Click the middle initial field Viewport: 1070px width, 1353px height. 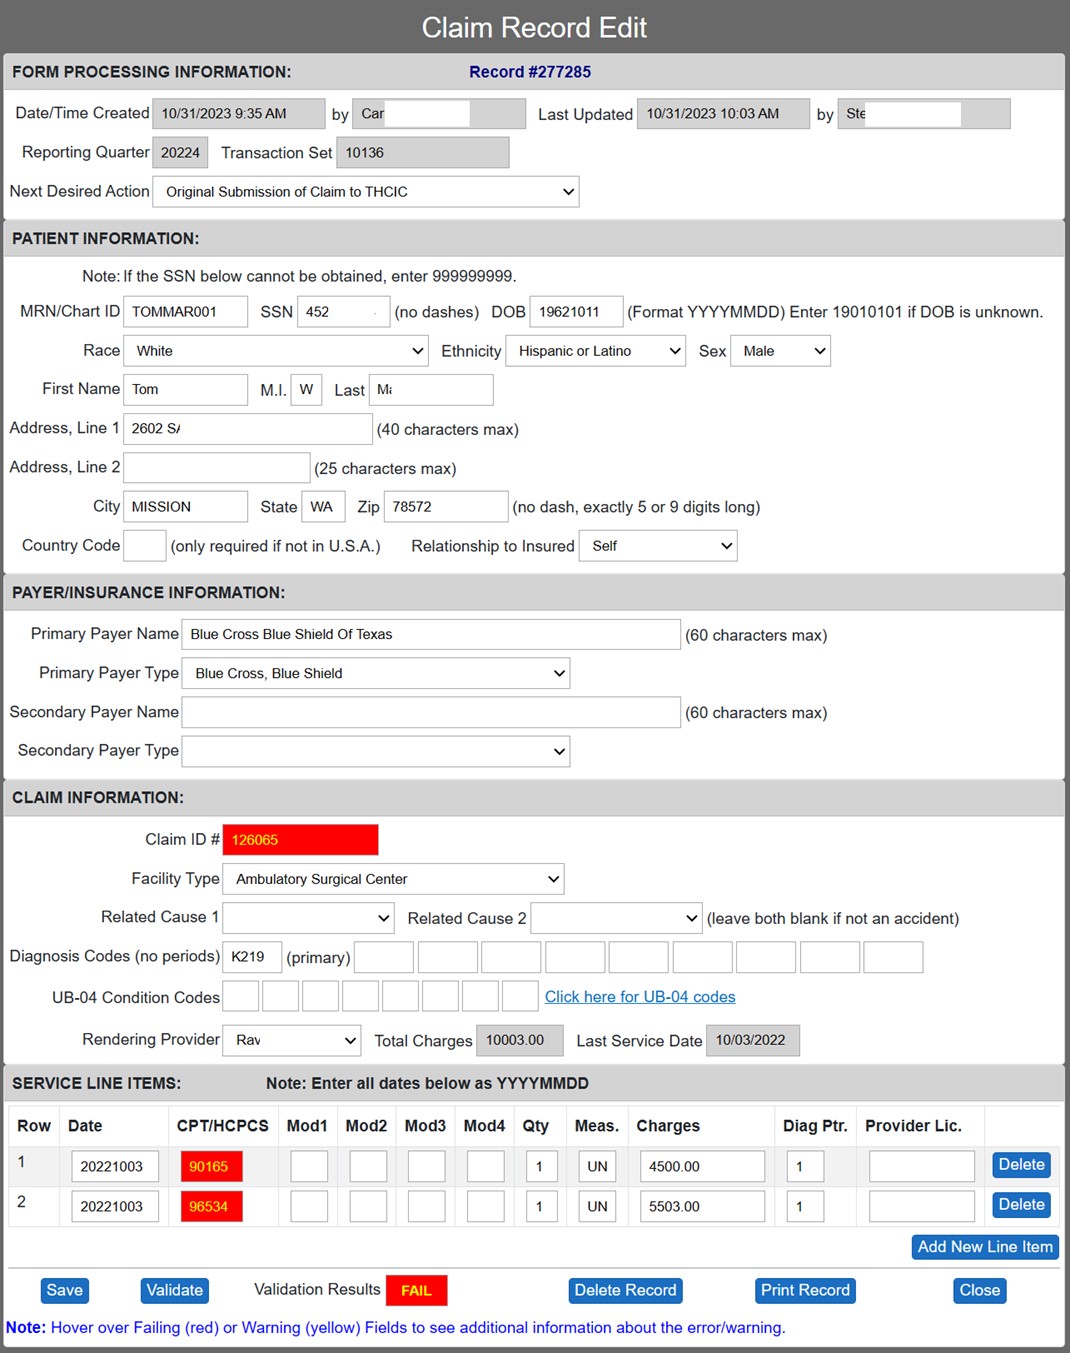(306, 390)
